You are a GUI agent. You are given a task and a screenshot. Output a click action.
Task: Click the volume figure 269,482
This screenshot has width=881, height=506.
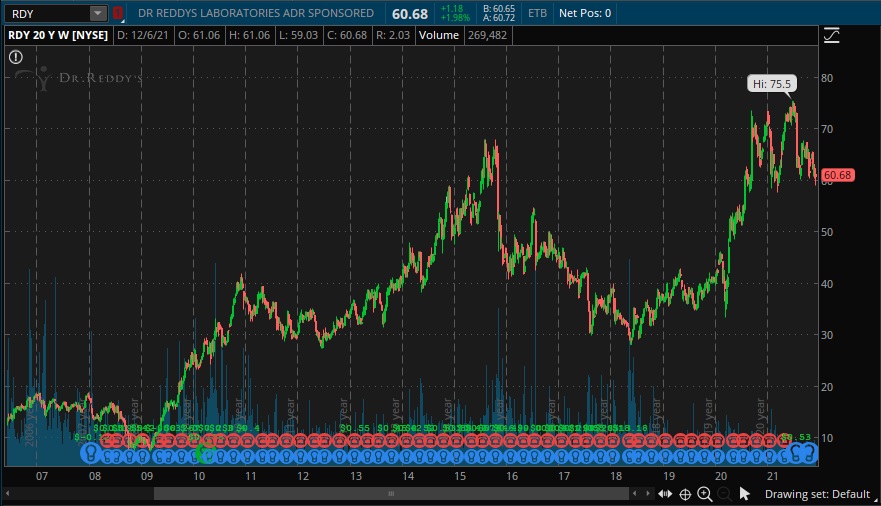click(487, 35)
